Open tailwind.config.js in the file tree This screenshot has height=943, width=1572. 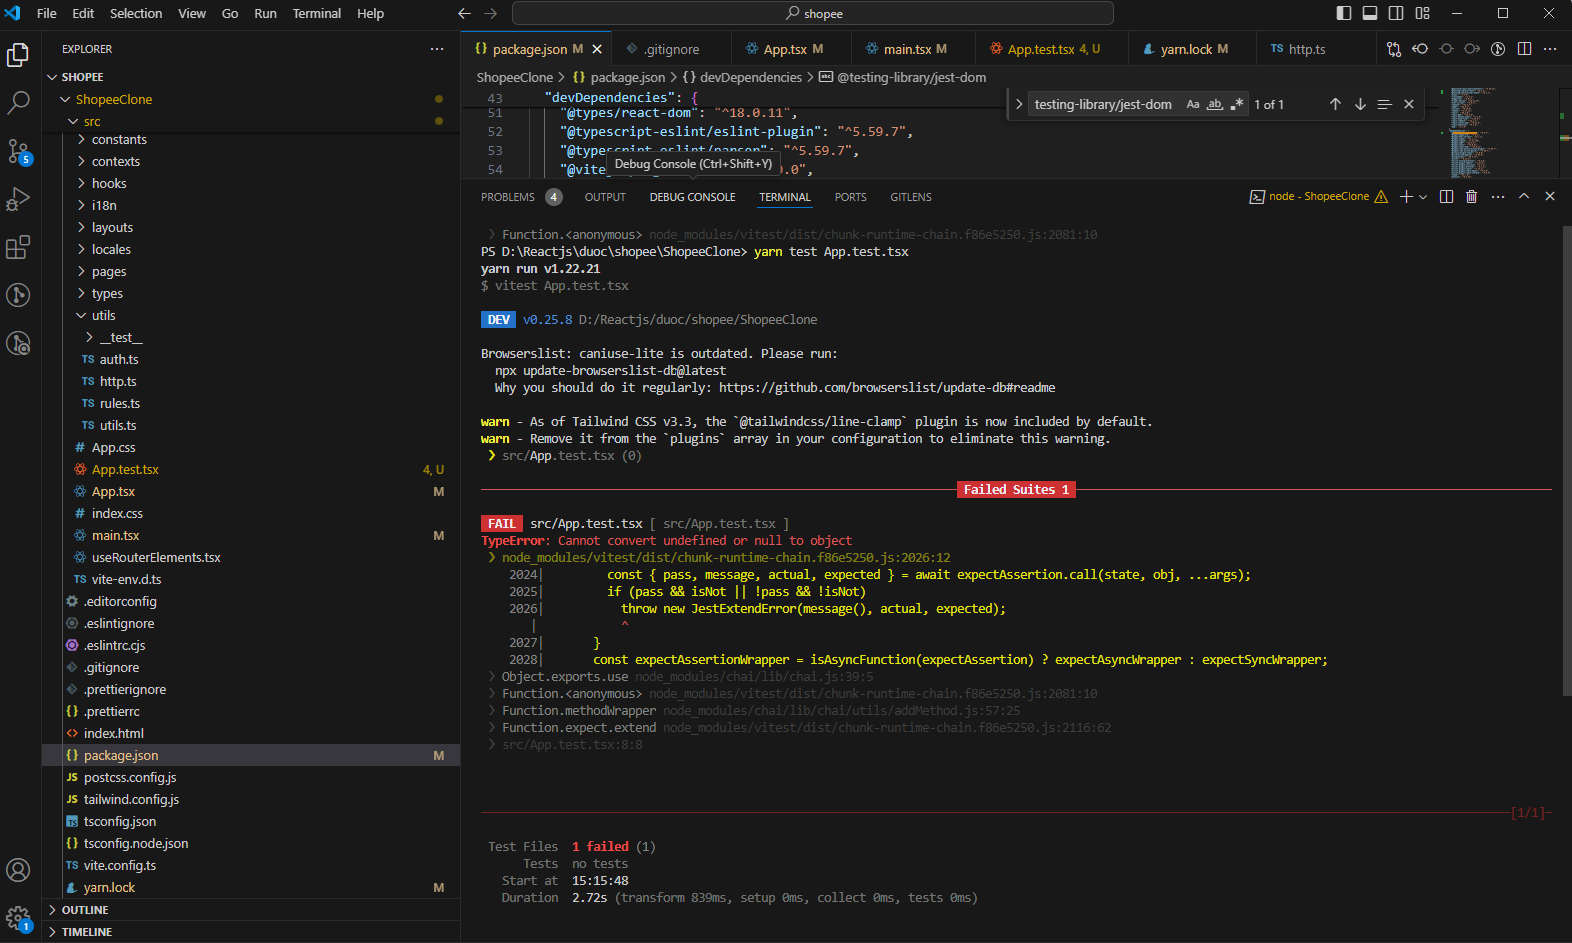point(131,799)
